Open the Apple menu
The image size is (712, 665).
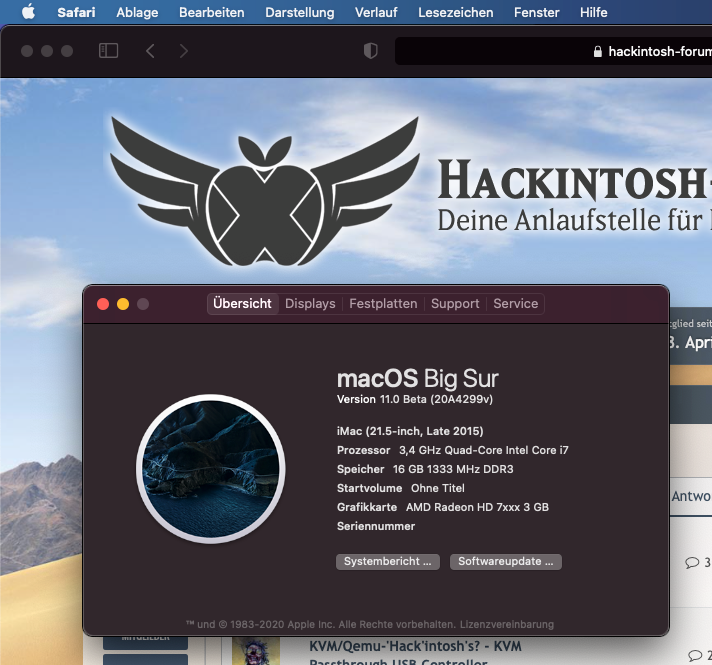[x=29, y=12]
